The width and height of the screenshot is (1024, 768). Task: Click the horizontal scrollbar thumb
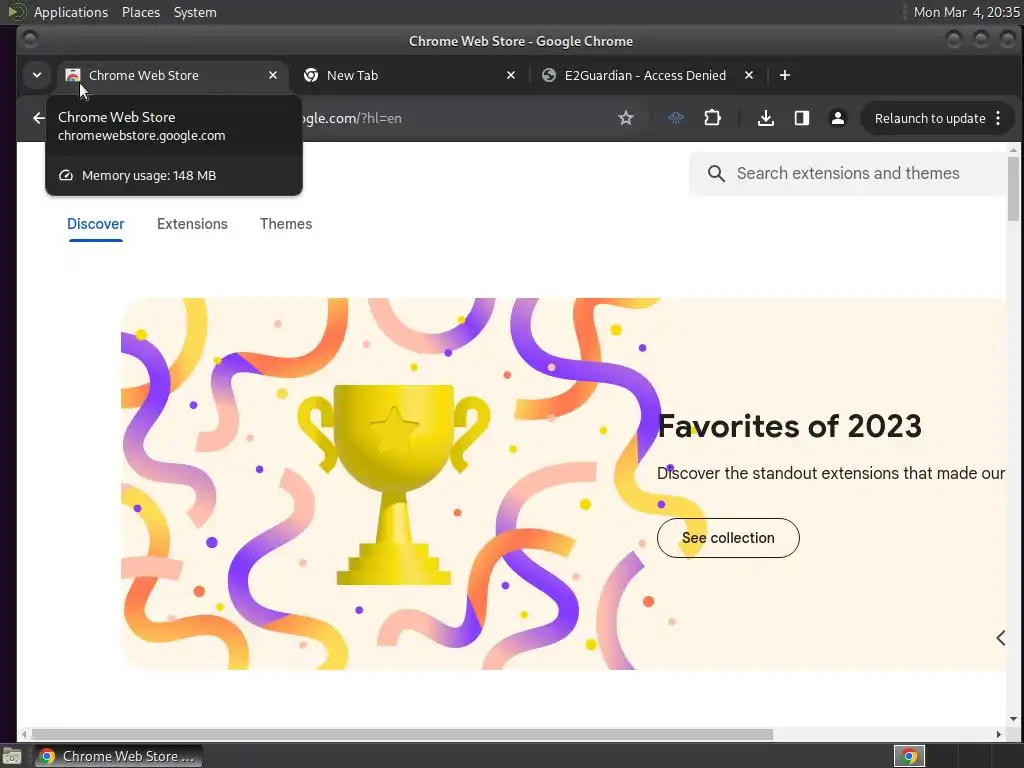[402, 735]
